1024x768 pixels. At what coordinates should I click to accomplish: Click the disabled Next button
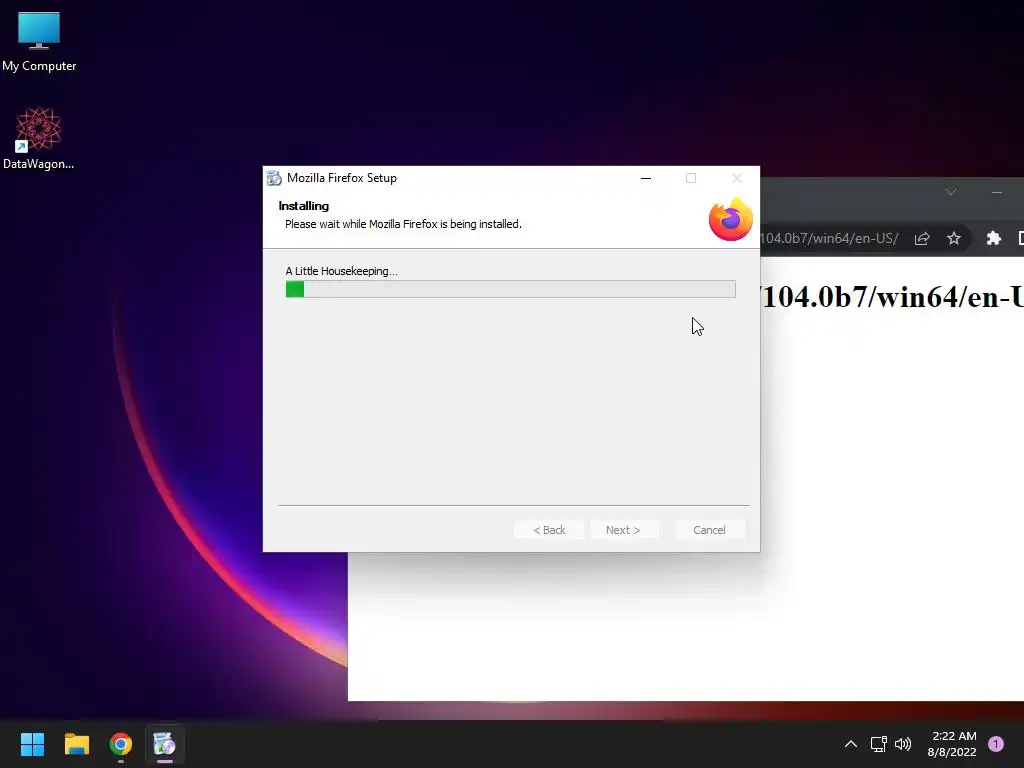point(623,530)
